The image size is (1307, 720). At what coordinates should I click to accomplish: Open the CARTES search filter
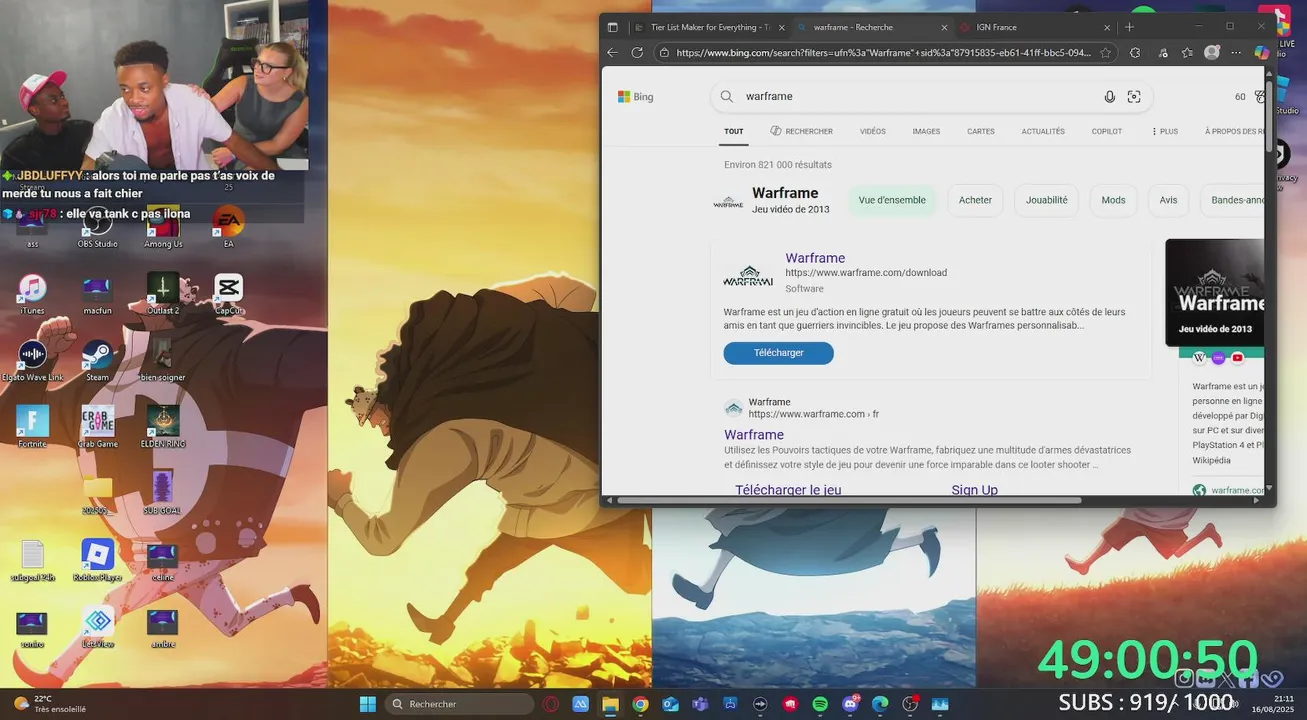pyautogui.click(x=981, y=131)
